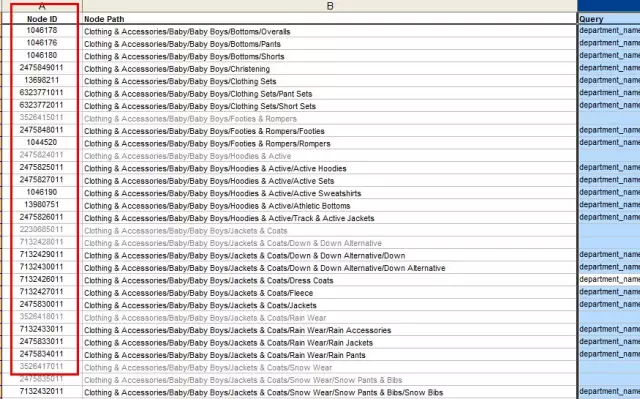
Task: Click the path ending in Athletic Bottoms
Action: 217,206
